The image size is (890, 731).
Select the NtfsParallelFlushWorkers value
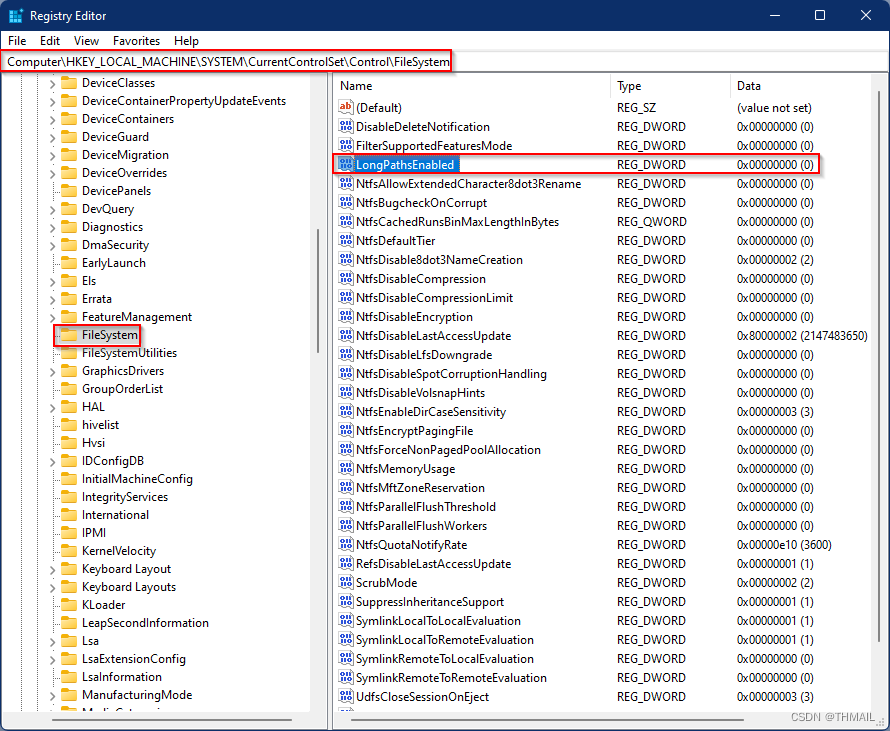[x=421, y=526]
